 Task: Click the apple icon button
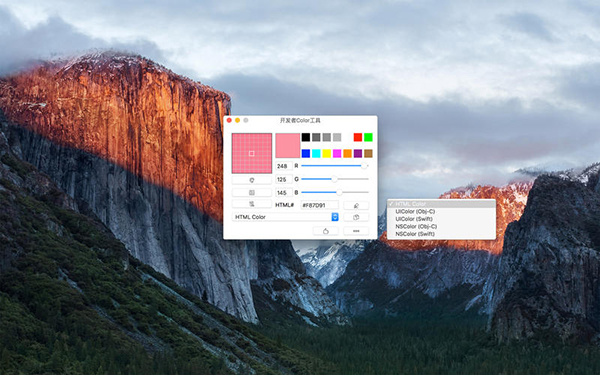pyautogui.click(x=326, y=231)
